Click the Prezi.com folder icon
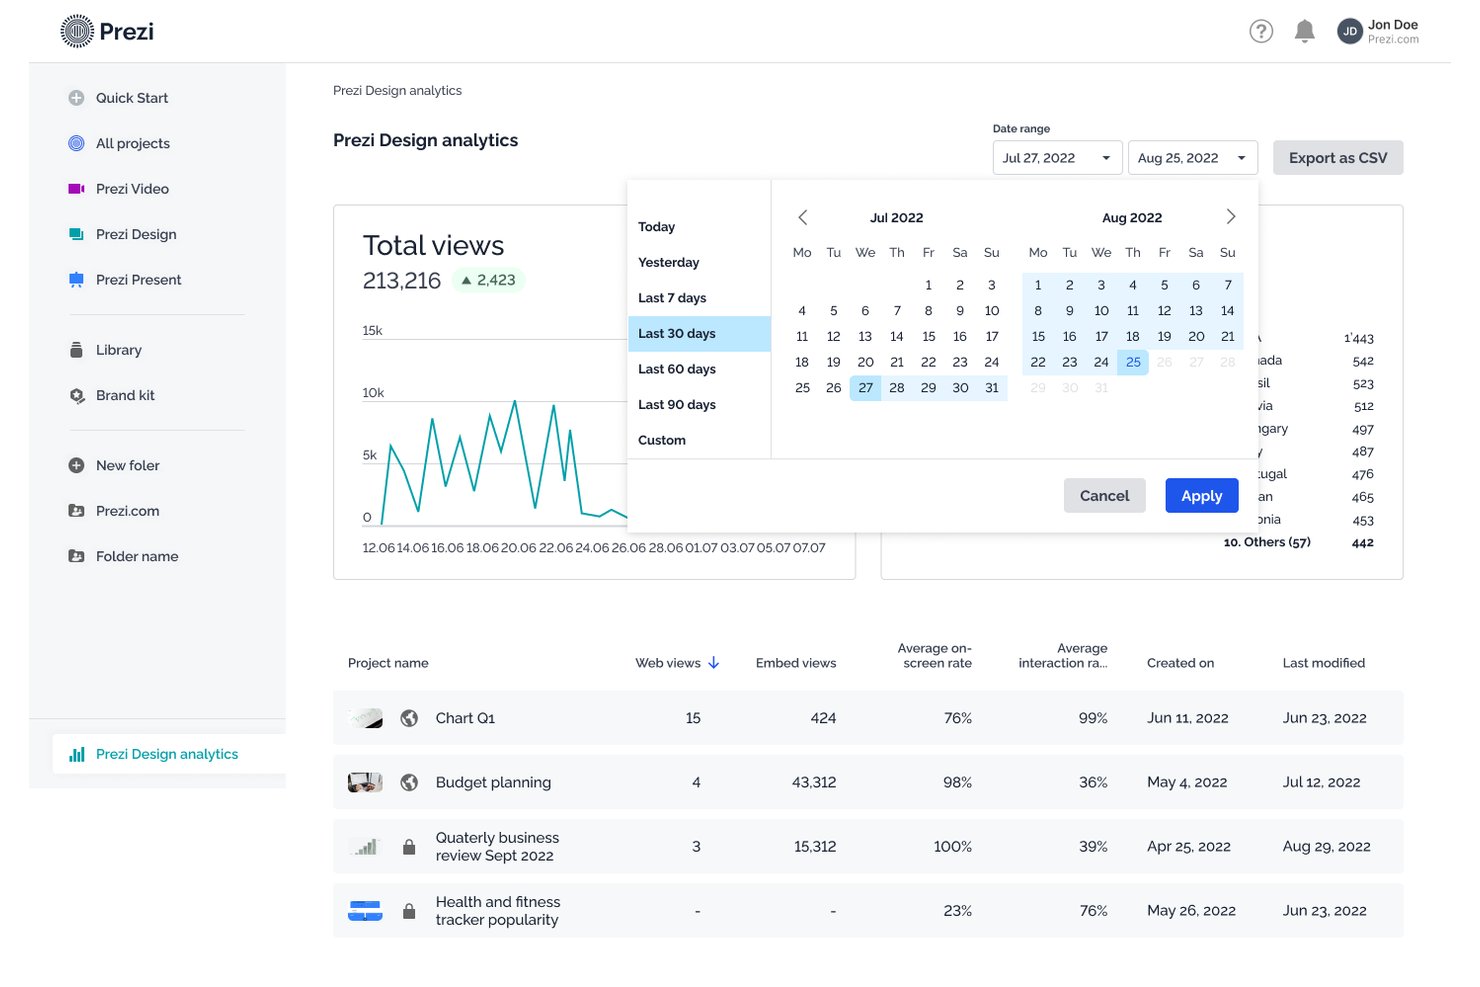This screenshot has width=1480, height=987. pos(76,511)
